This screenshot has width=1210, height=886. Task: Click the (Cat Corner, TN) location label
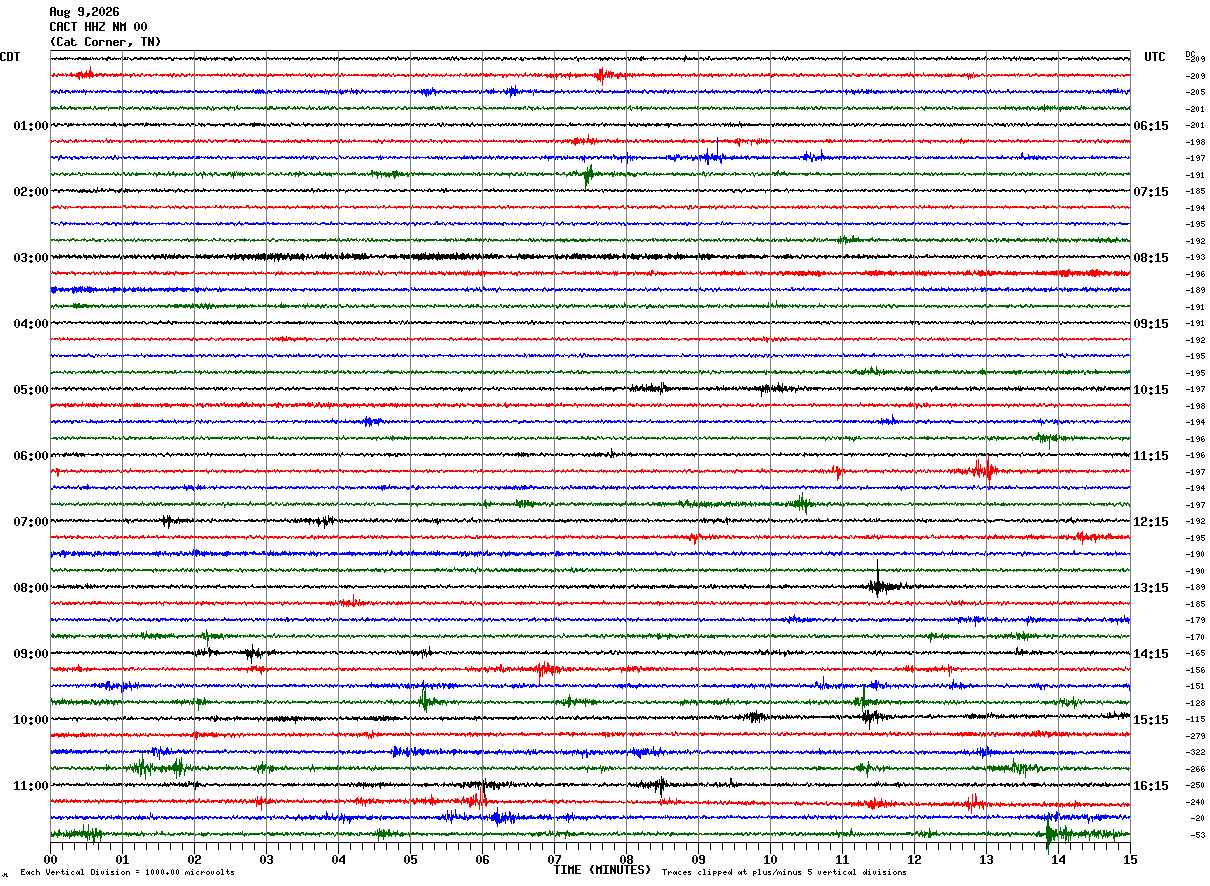click(x=105, y=42)
